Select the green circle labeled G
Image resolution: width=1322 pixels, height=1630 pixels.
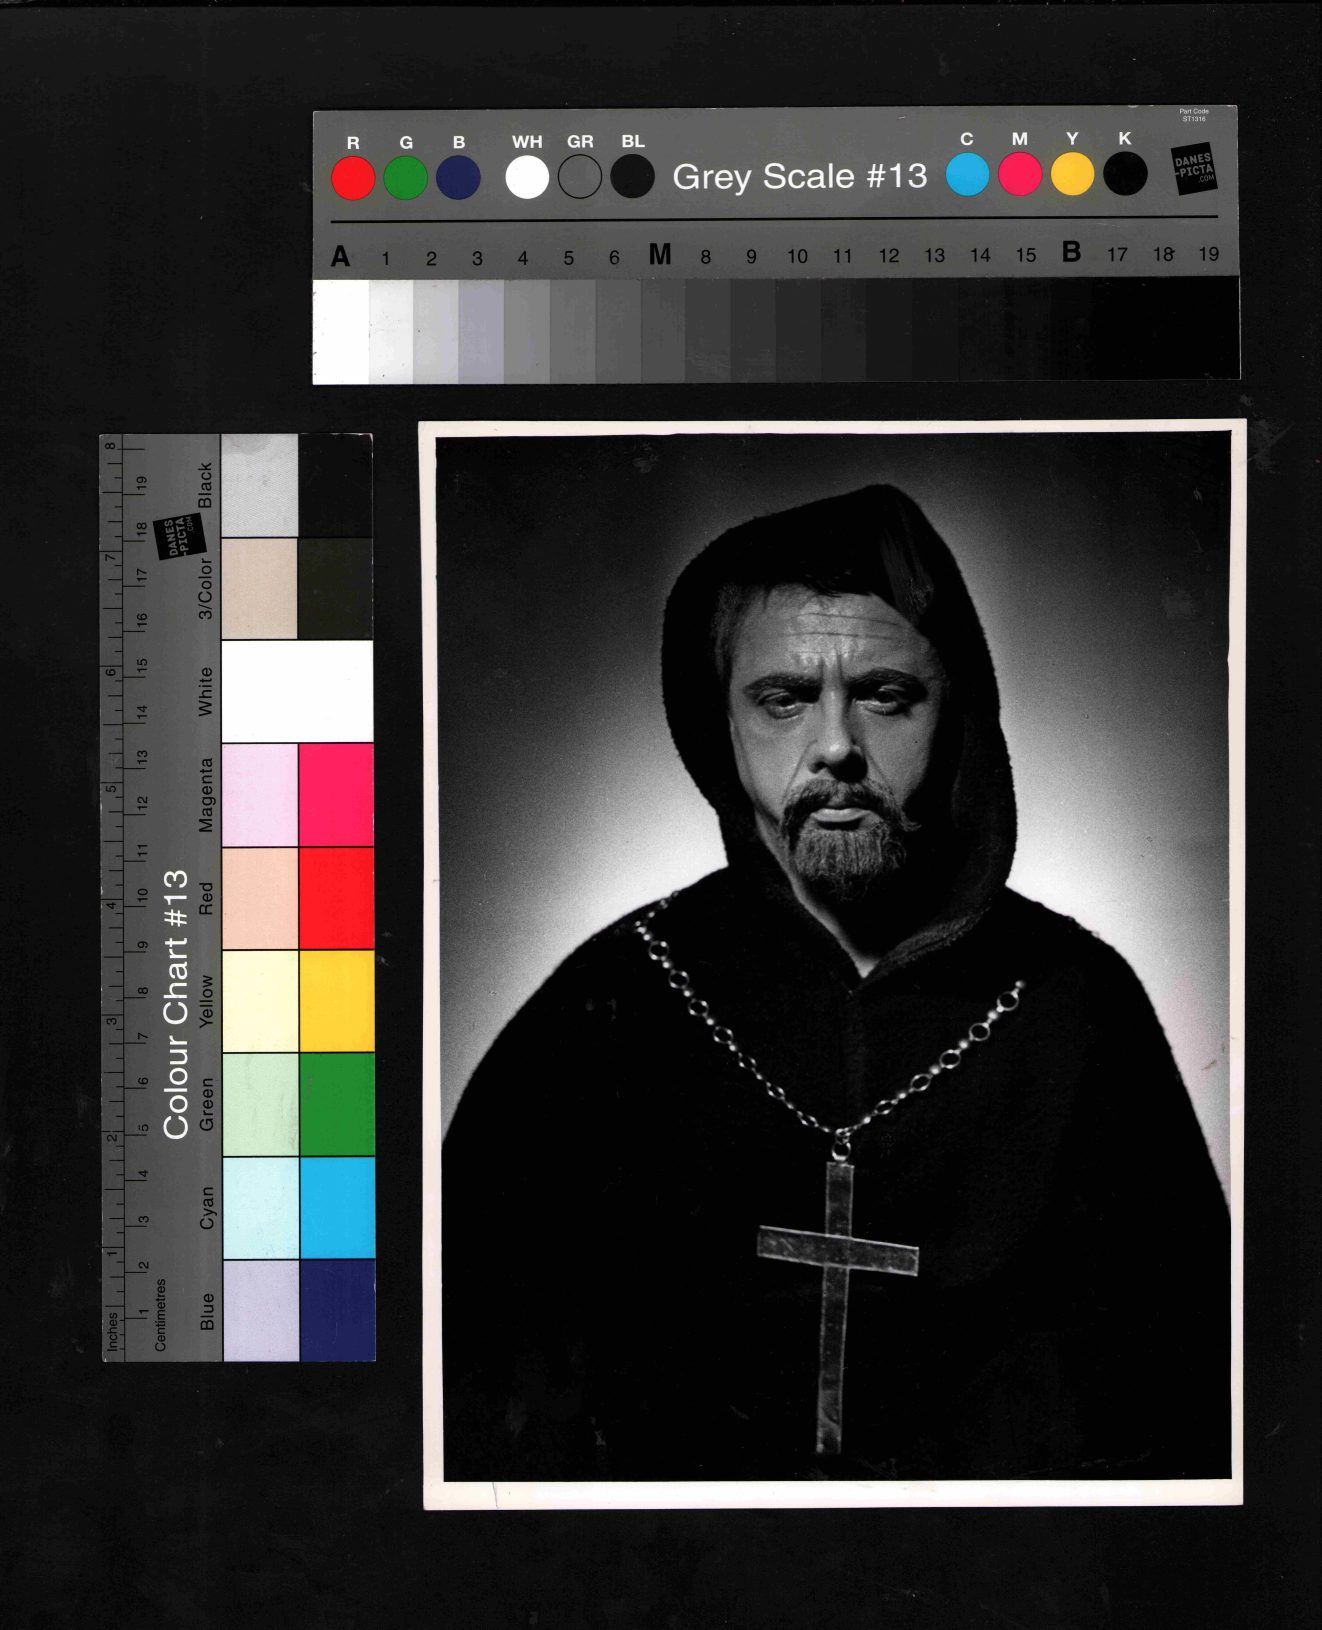pos(406,179)
